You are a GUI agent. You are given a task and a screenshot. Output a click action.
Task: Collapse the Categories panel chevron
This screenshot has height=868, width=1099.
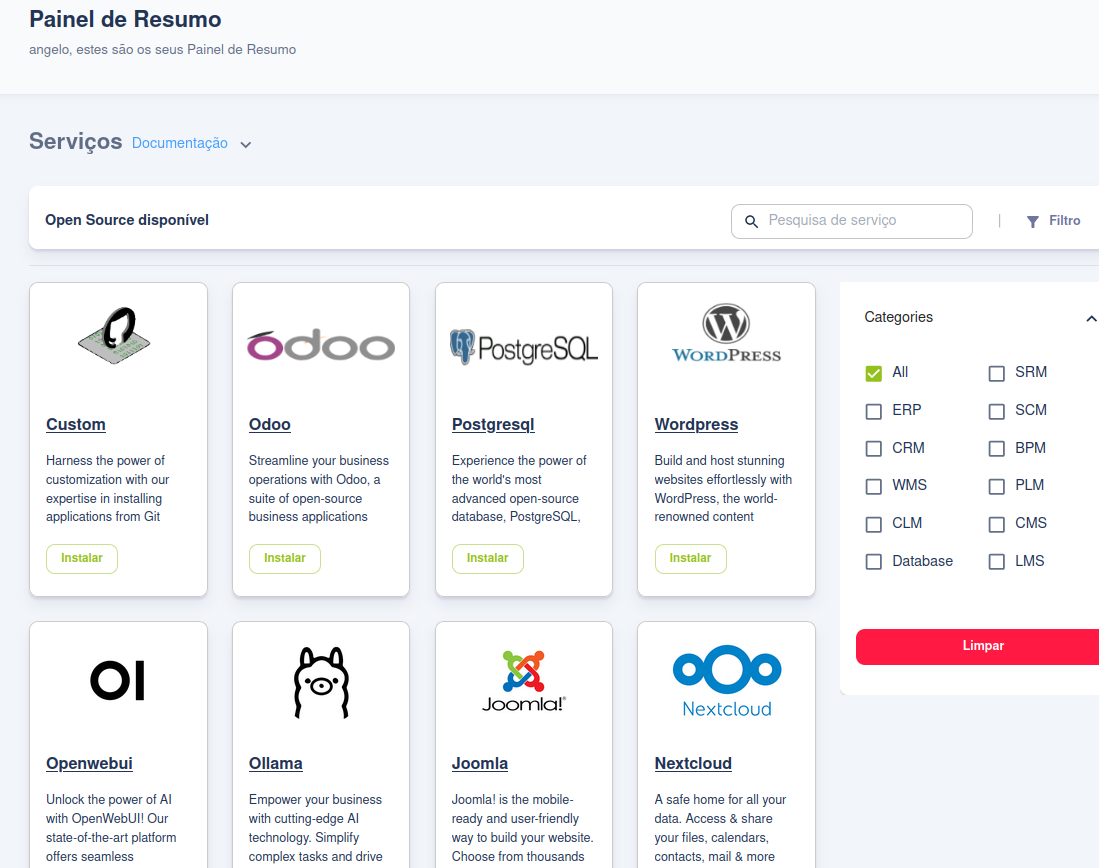[1091, 318]
